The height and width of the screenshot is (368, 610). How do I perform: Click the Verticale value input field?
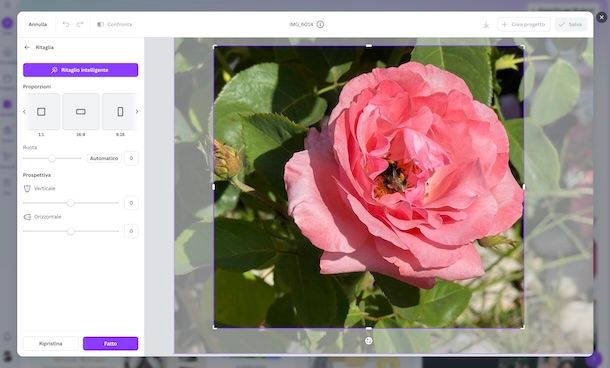tap(131, 203)
